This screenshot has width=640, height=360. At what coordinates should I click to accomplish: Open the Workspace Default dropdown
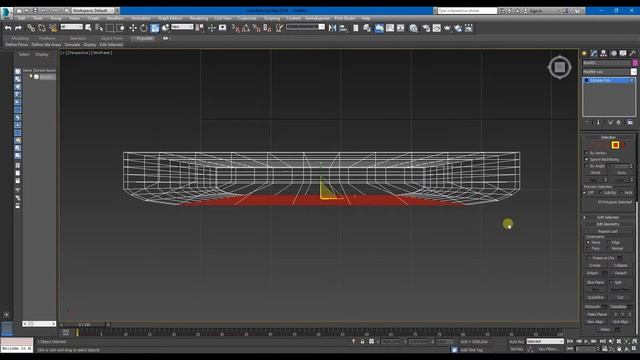tap(92, 11)
